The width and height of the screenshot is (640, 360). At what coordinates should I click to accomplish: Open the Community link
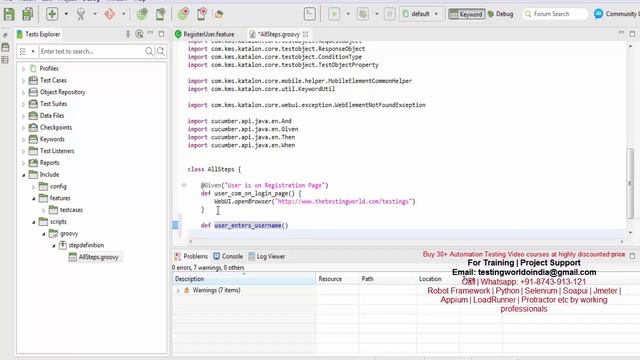(616, 14)
